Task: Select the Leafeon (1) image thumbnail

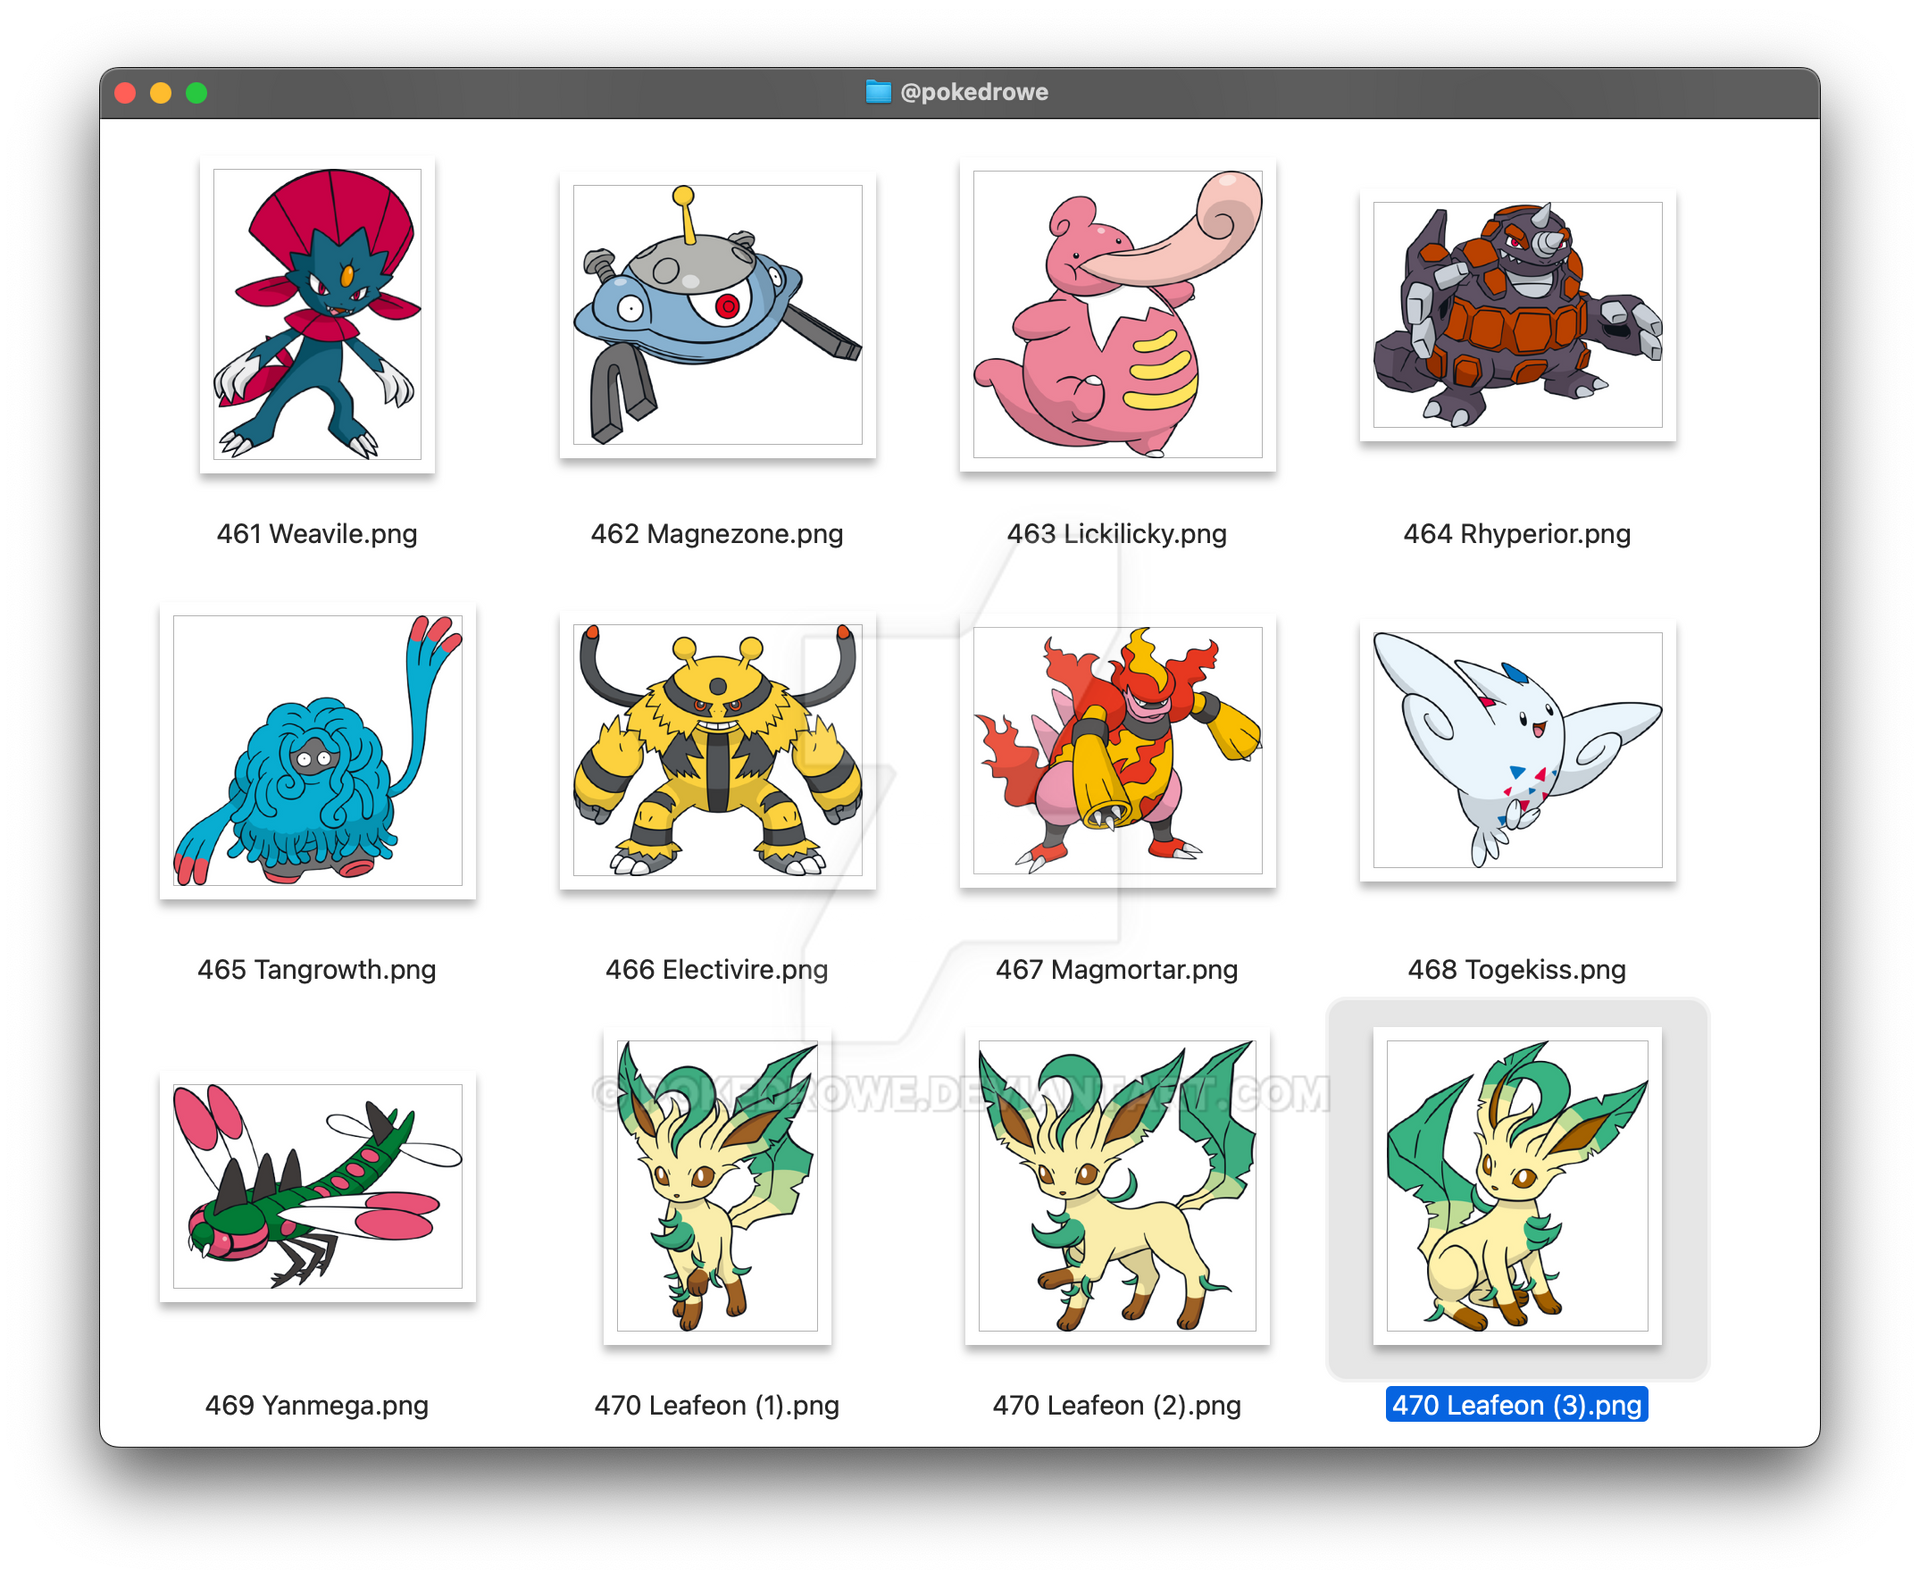Action: (717, 1186)
